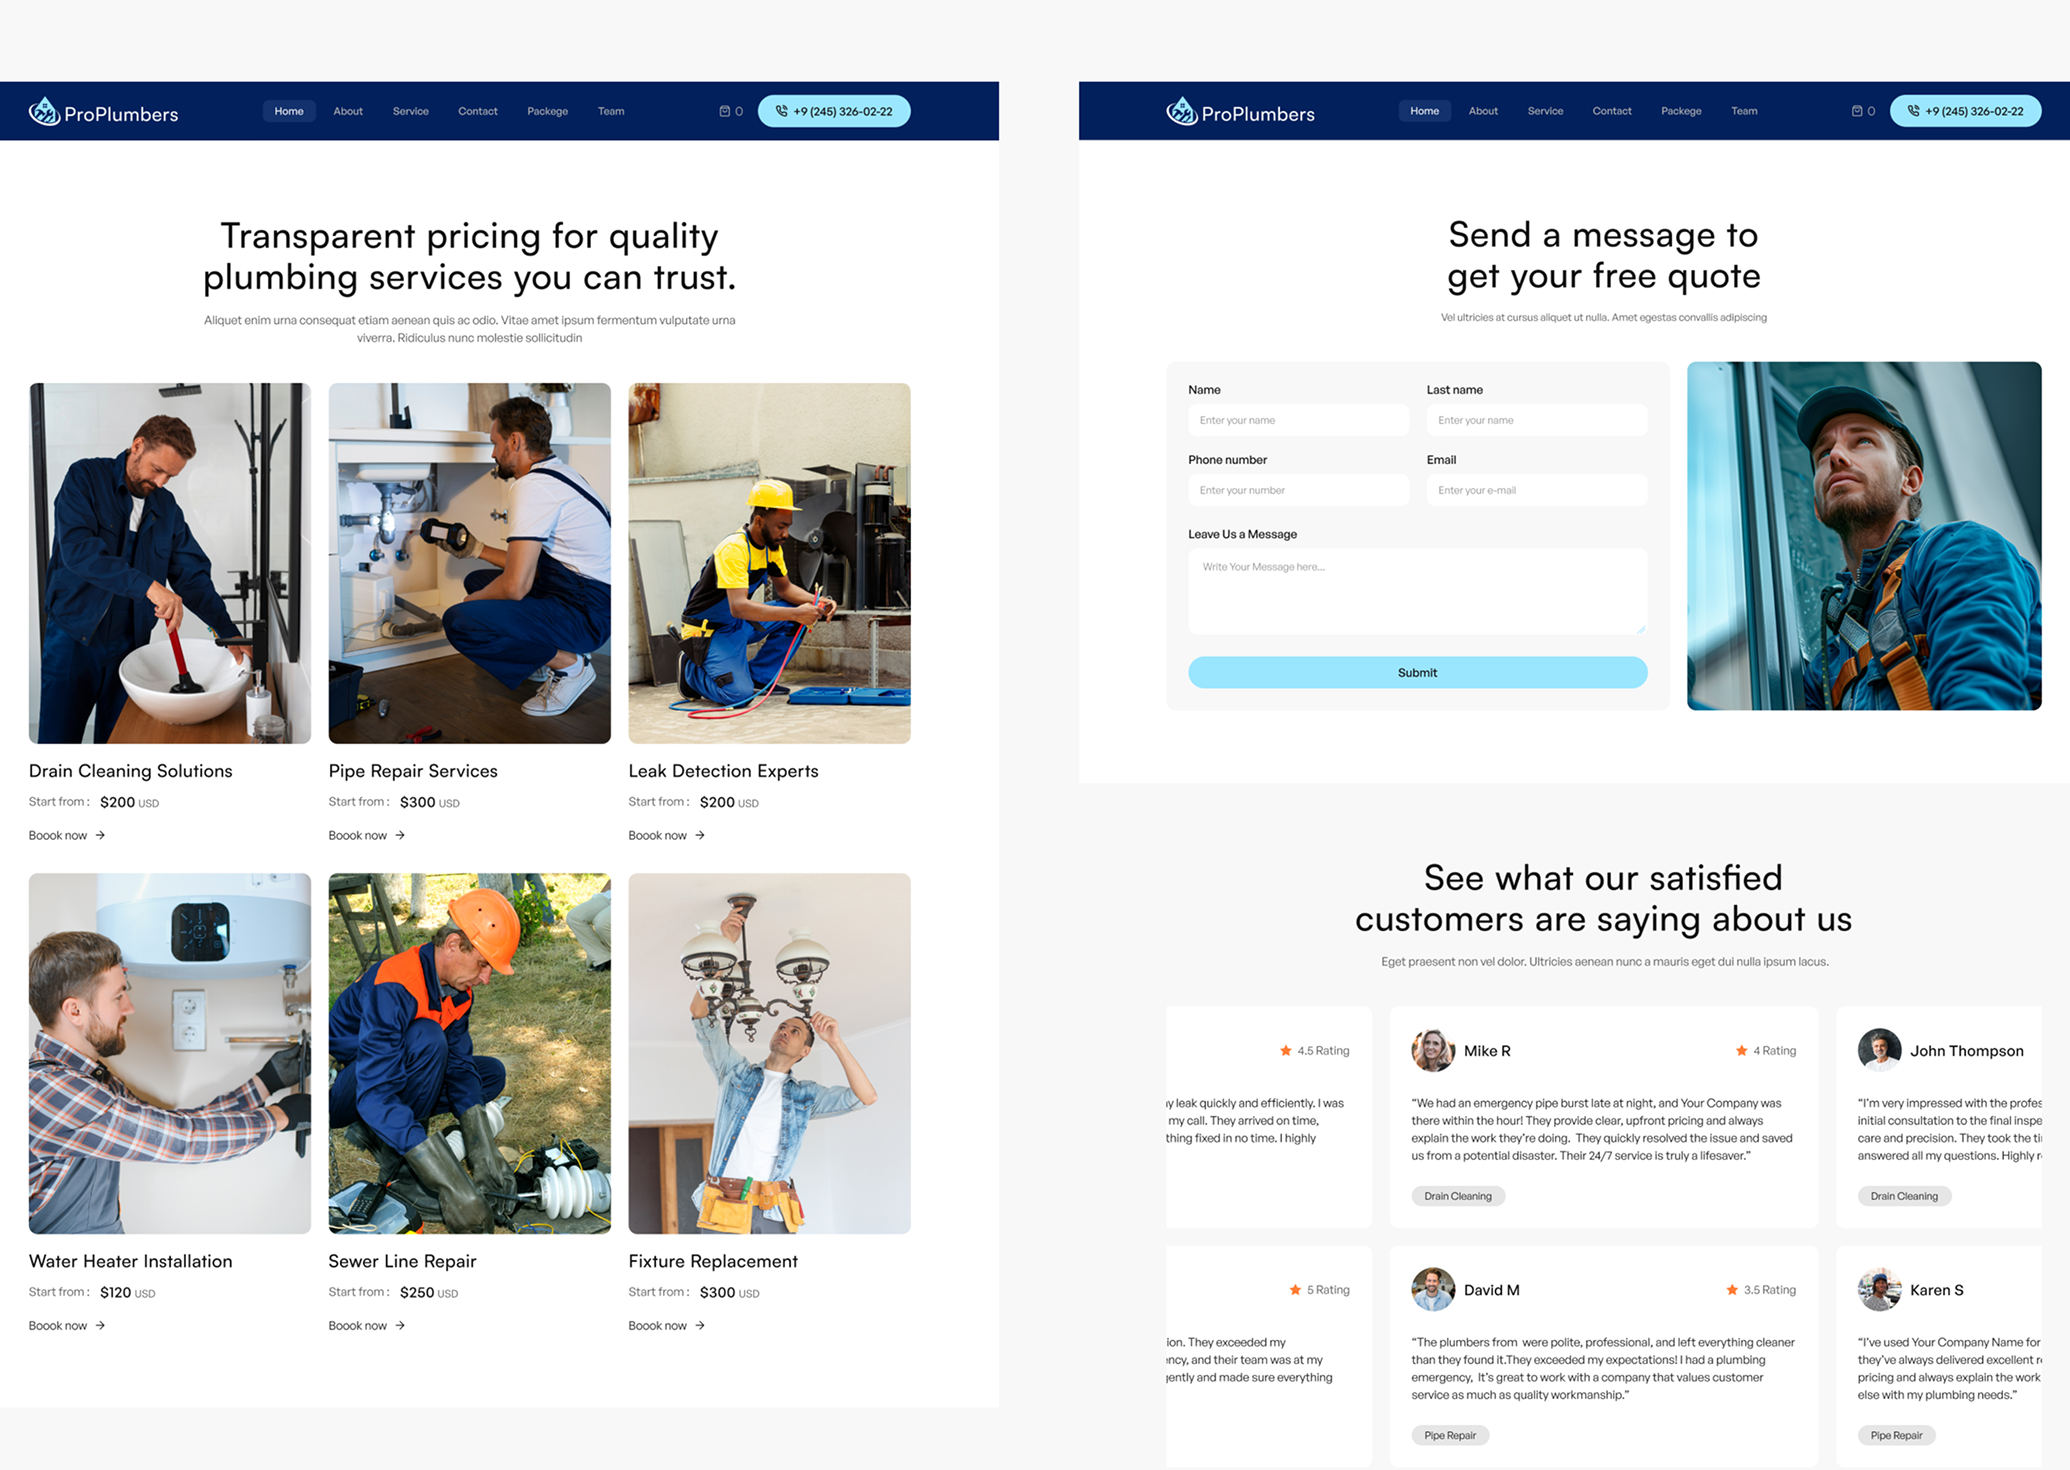Image resolution: width=2070 pixels, height=1470 pixels.
Task: Focus the Phone number input field
Action: 1297,490
